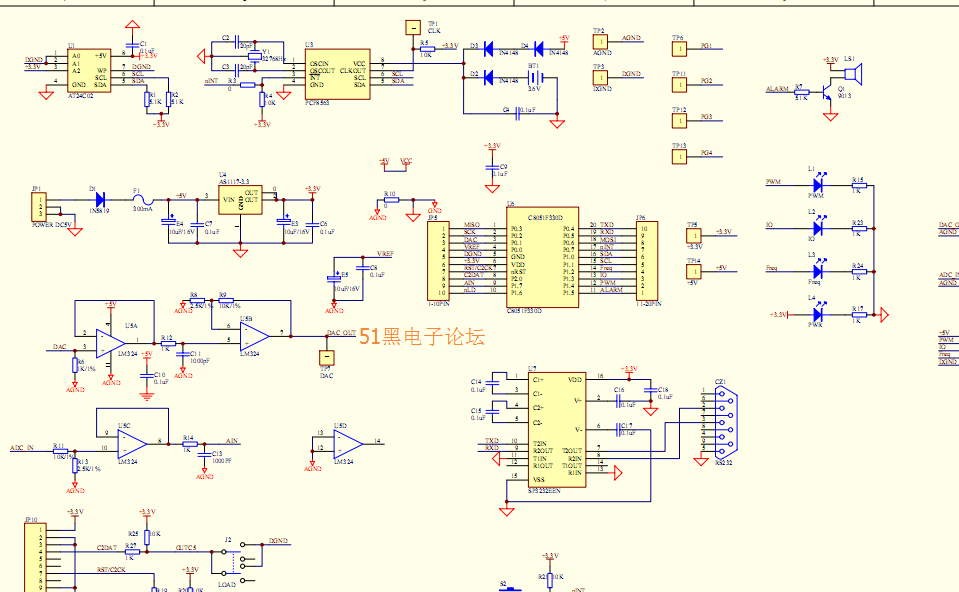
Task: Click the BT1 3.6V battery symbol
Action: click(535, 78)
